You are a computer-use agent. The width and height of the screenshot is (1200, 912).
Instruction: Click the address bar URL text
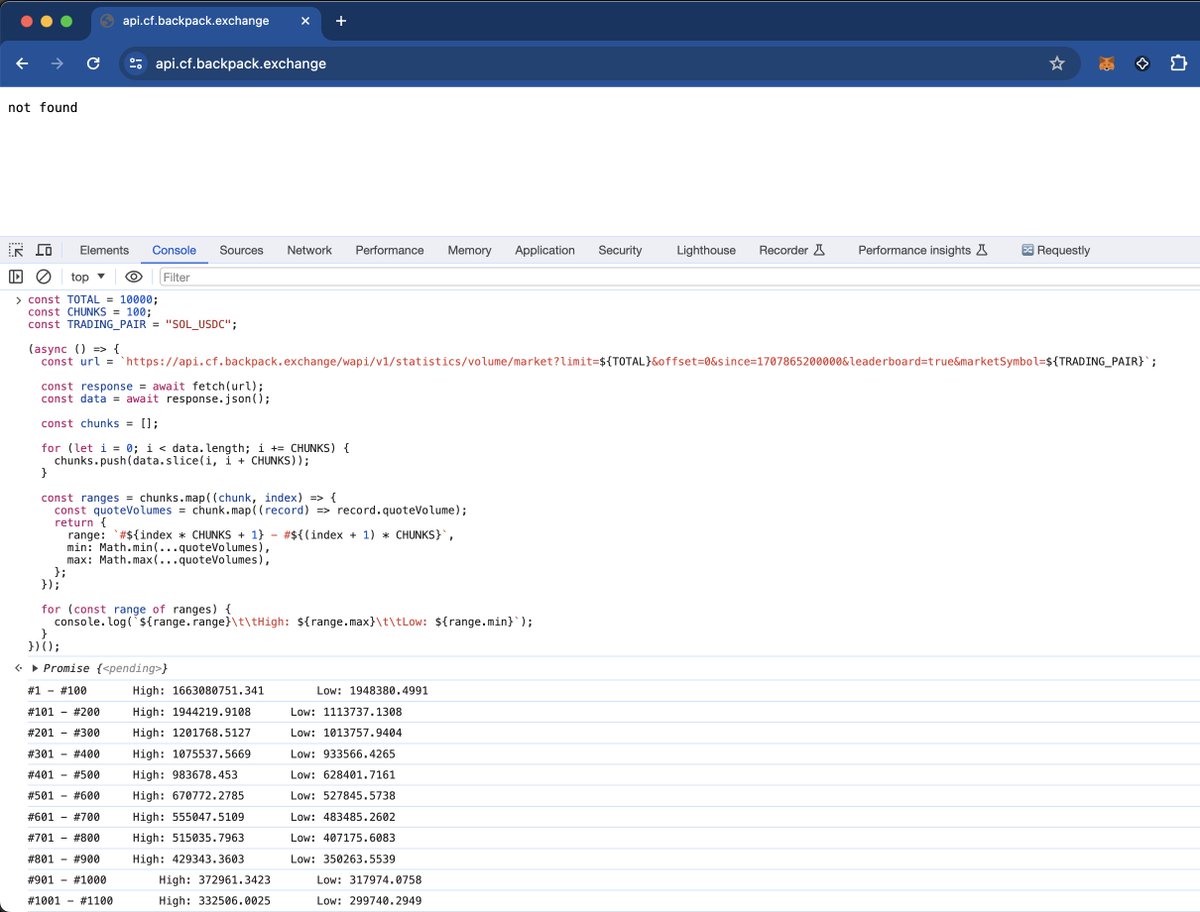coord(241,63)
